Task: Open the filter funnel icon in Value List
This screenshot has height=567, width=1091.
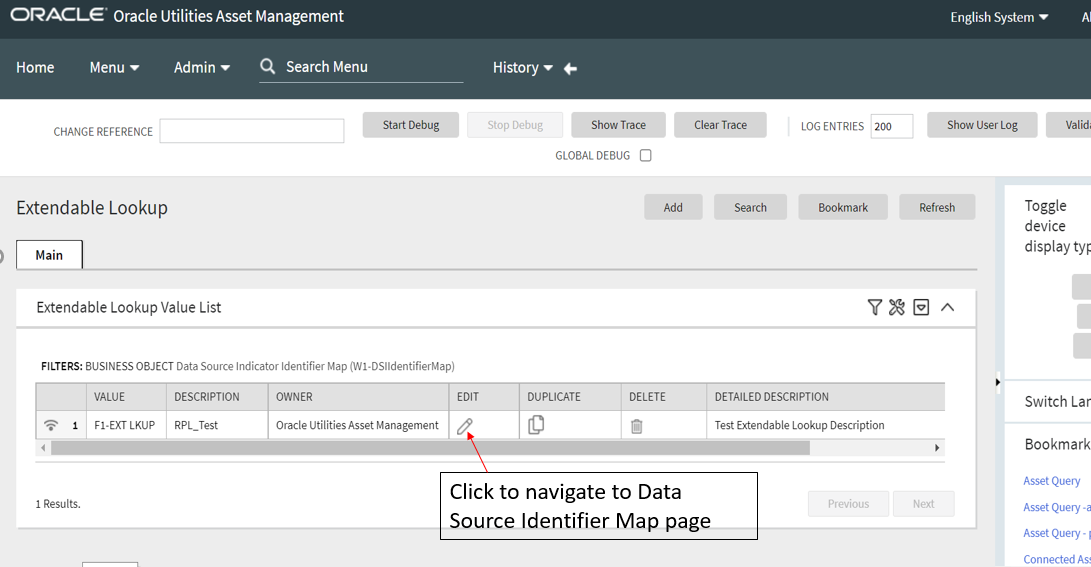Action: point(875,307)
